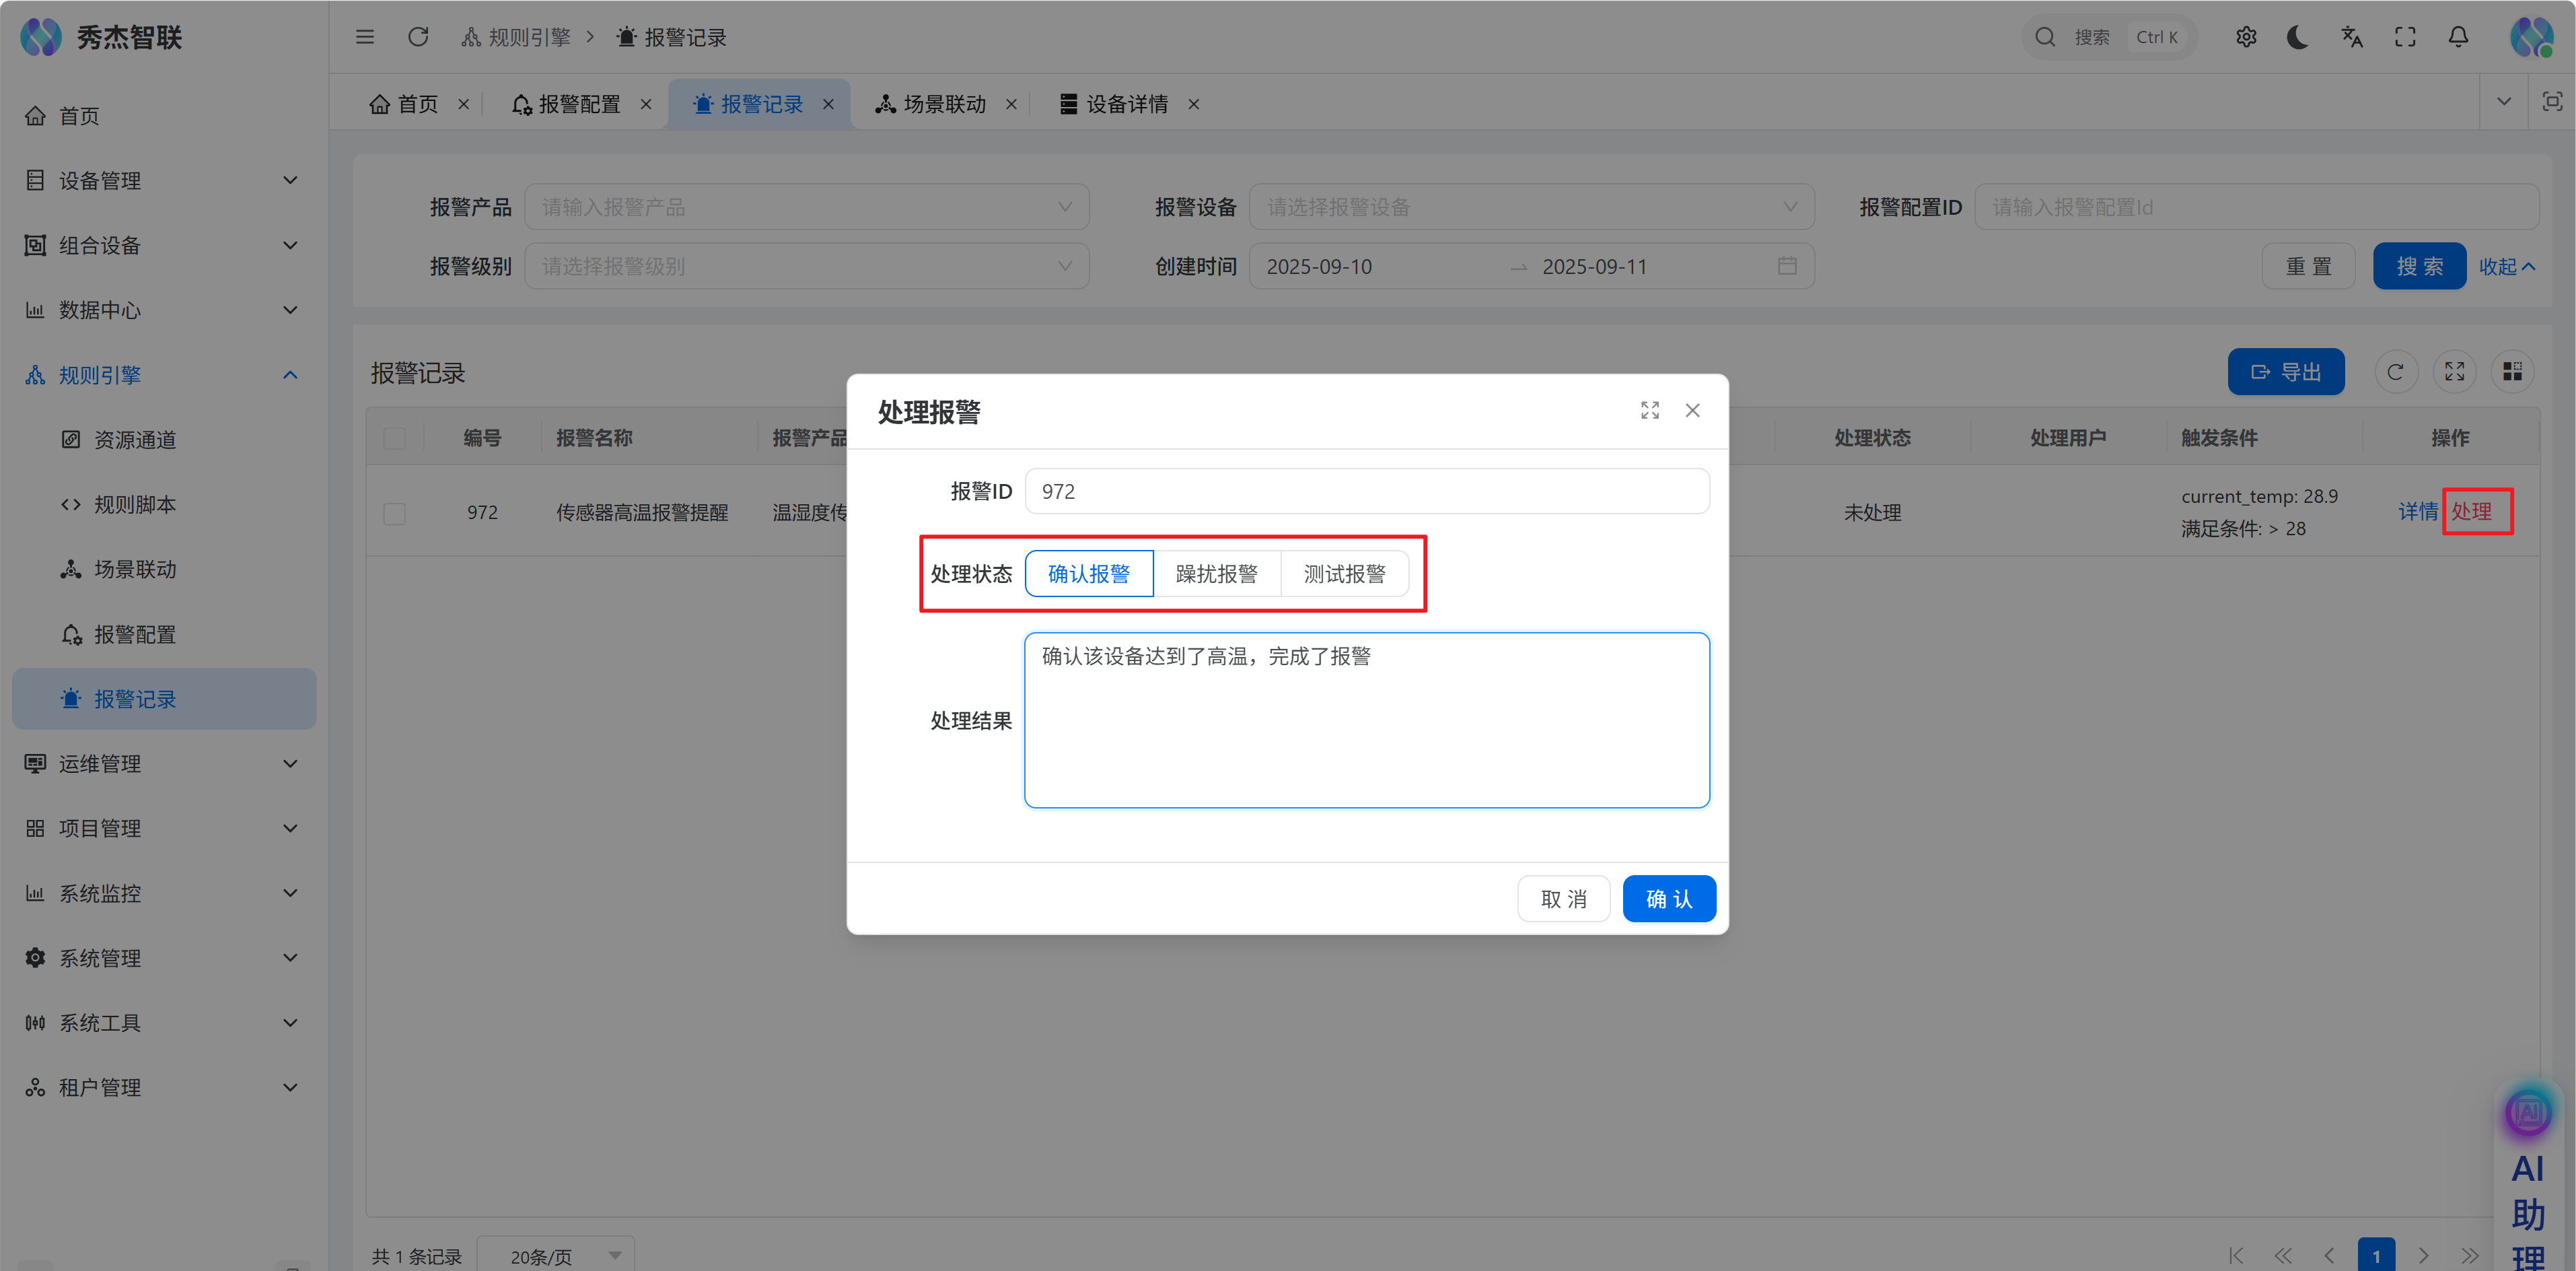Open the 报警级别 dropdown
Image resolution: width=2576 pixels, height=1271 pixels.
806,267
